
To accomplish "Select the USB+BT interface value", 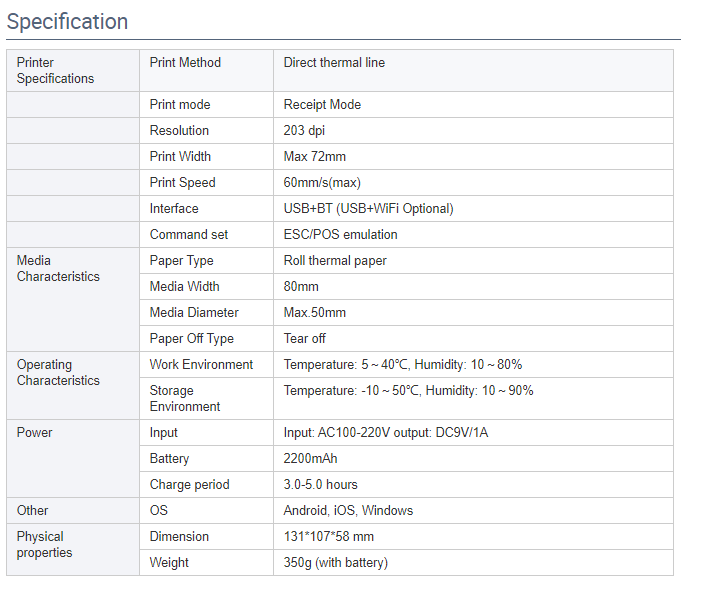I will click(368, 209).
